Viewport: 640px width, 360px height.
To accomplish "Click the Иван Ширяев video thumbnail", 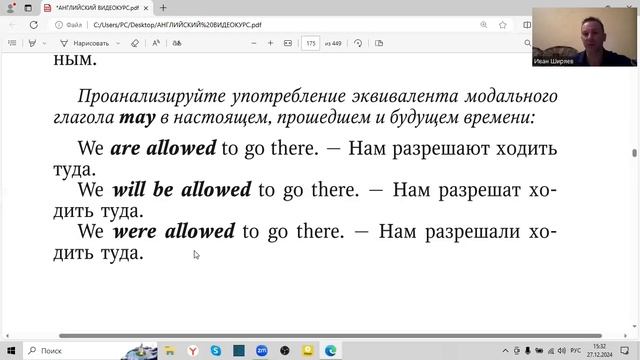I will pos(584,37).
